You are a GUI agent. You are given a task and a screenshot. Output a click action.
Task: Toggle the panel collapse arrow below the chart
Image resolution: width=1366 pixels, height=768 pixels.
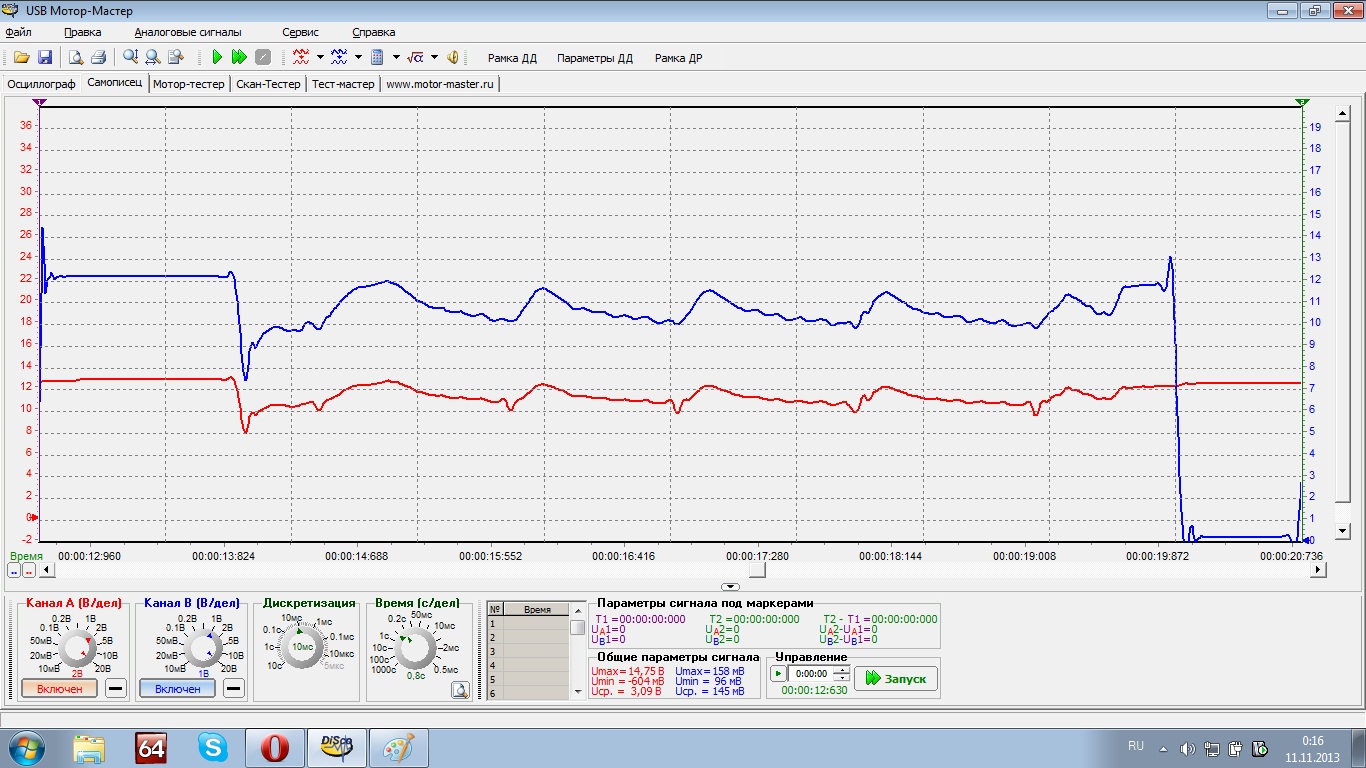click(x=730, y=587)
